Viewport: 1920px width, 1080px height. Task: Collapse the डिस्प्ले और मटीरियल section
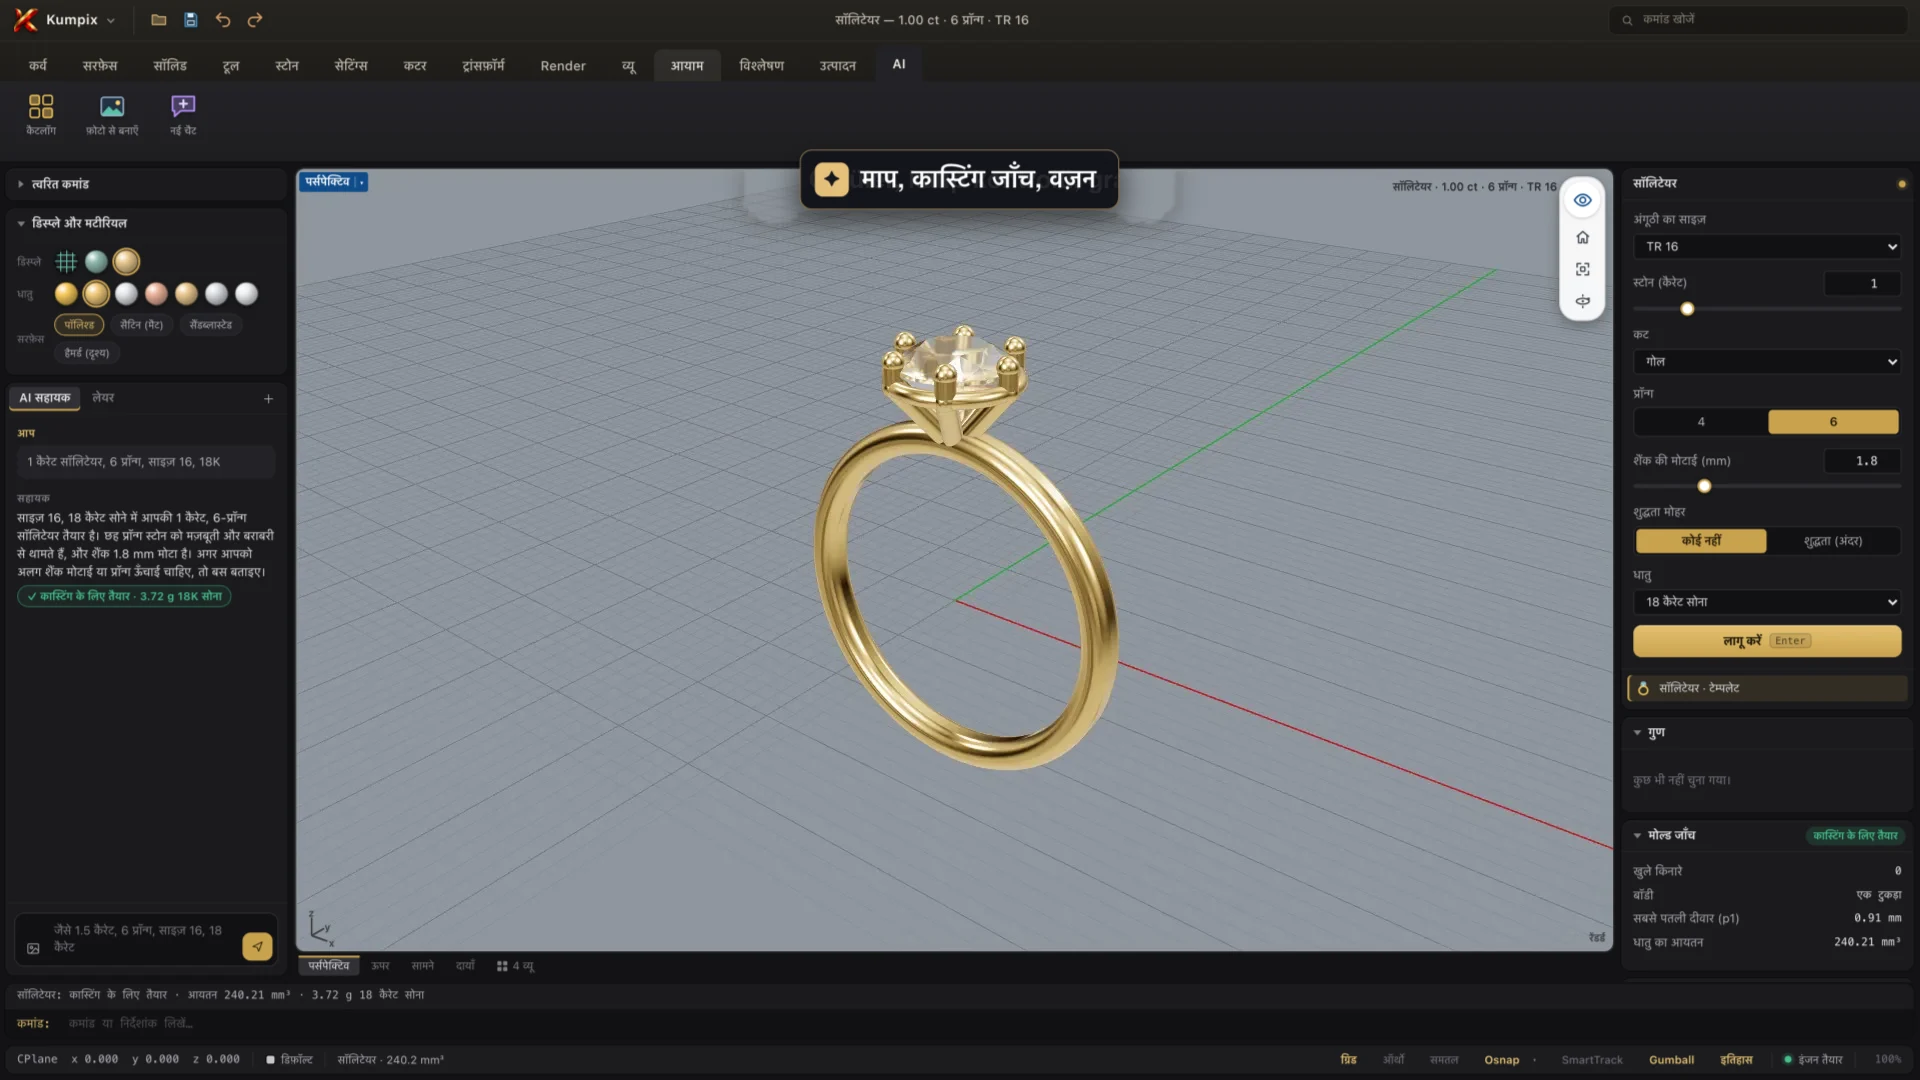coord(146,223)
